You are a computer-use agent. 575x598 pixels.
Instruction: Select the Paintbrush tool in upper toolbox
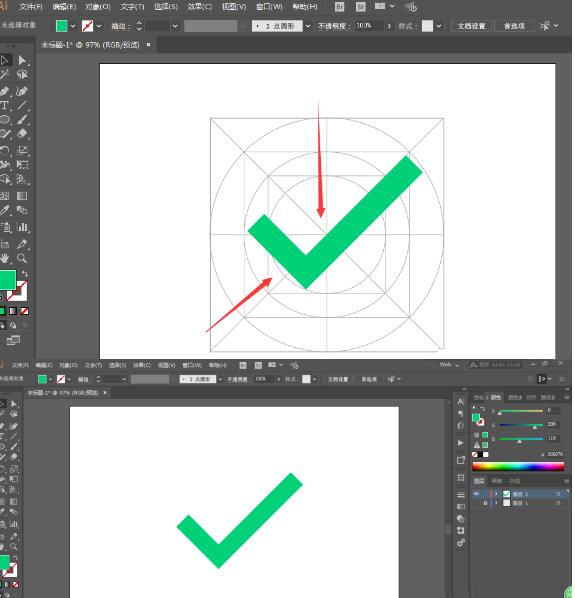point(22,120)
